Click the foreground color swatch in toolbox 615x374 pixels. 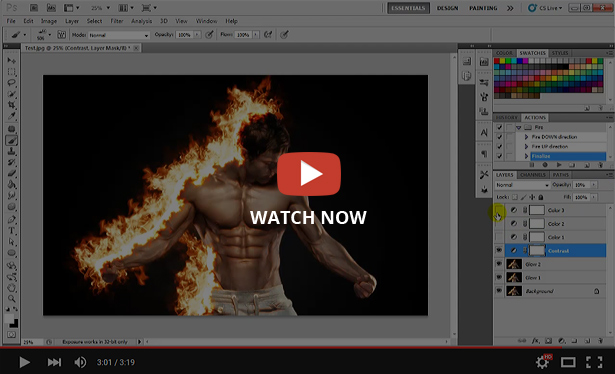pyautogui.click(x=9, y=318)
